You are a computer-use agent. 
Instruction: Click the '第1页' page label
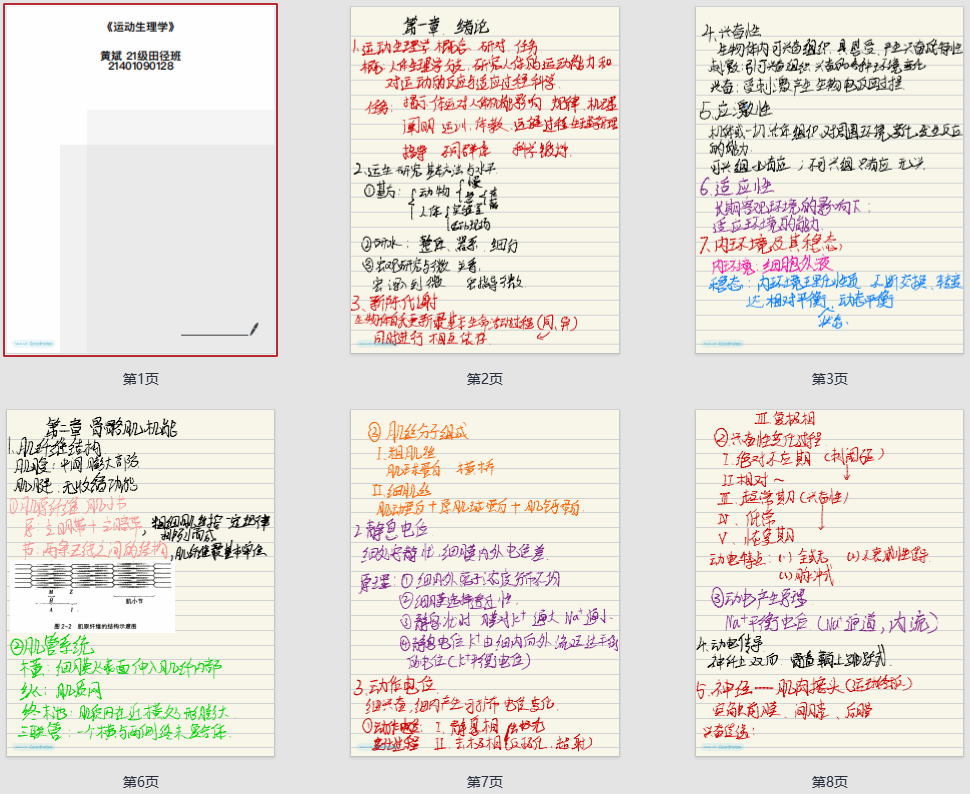[x=140, y=379]
